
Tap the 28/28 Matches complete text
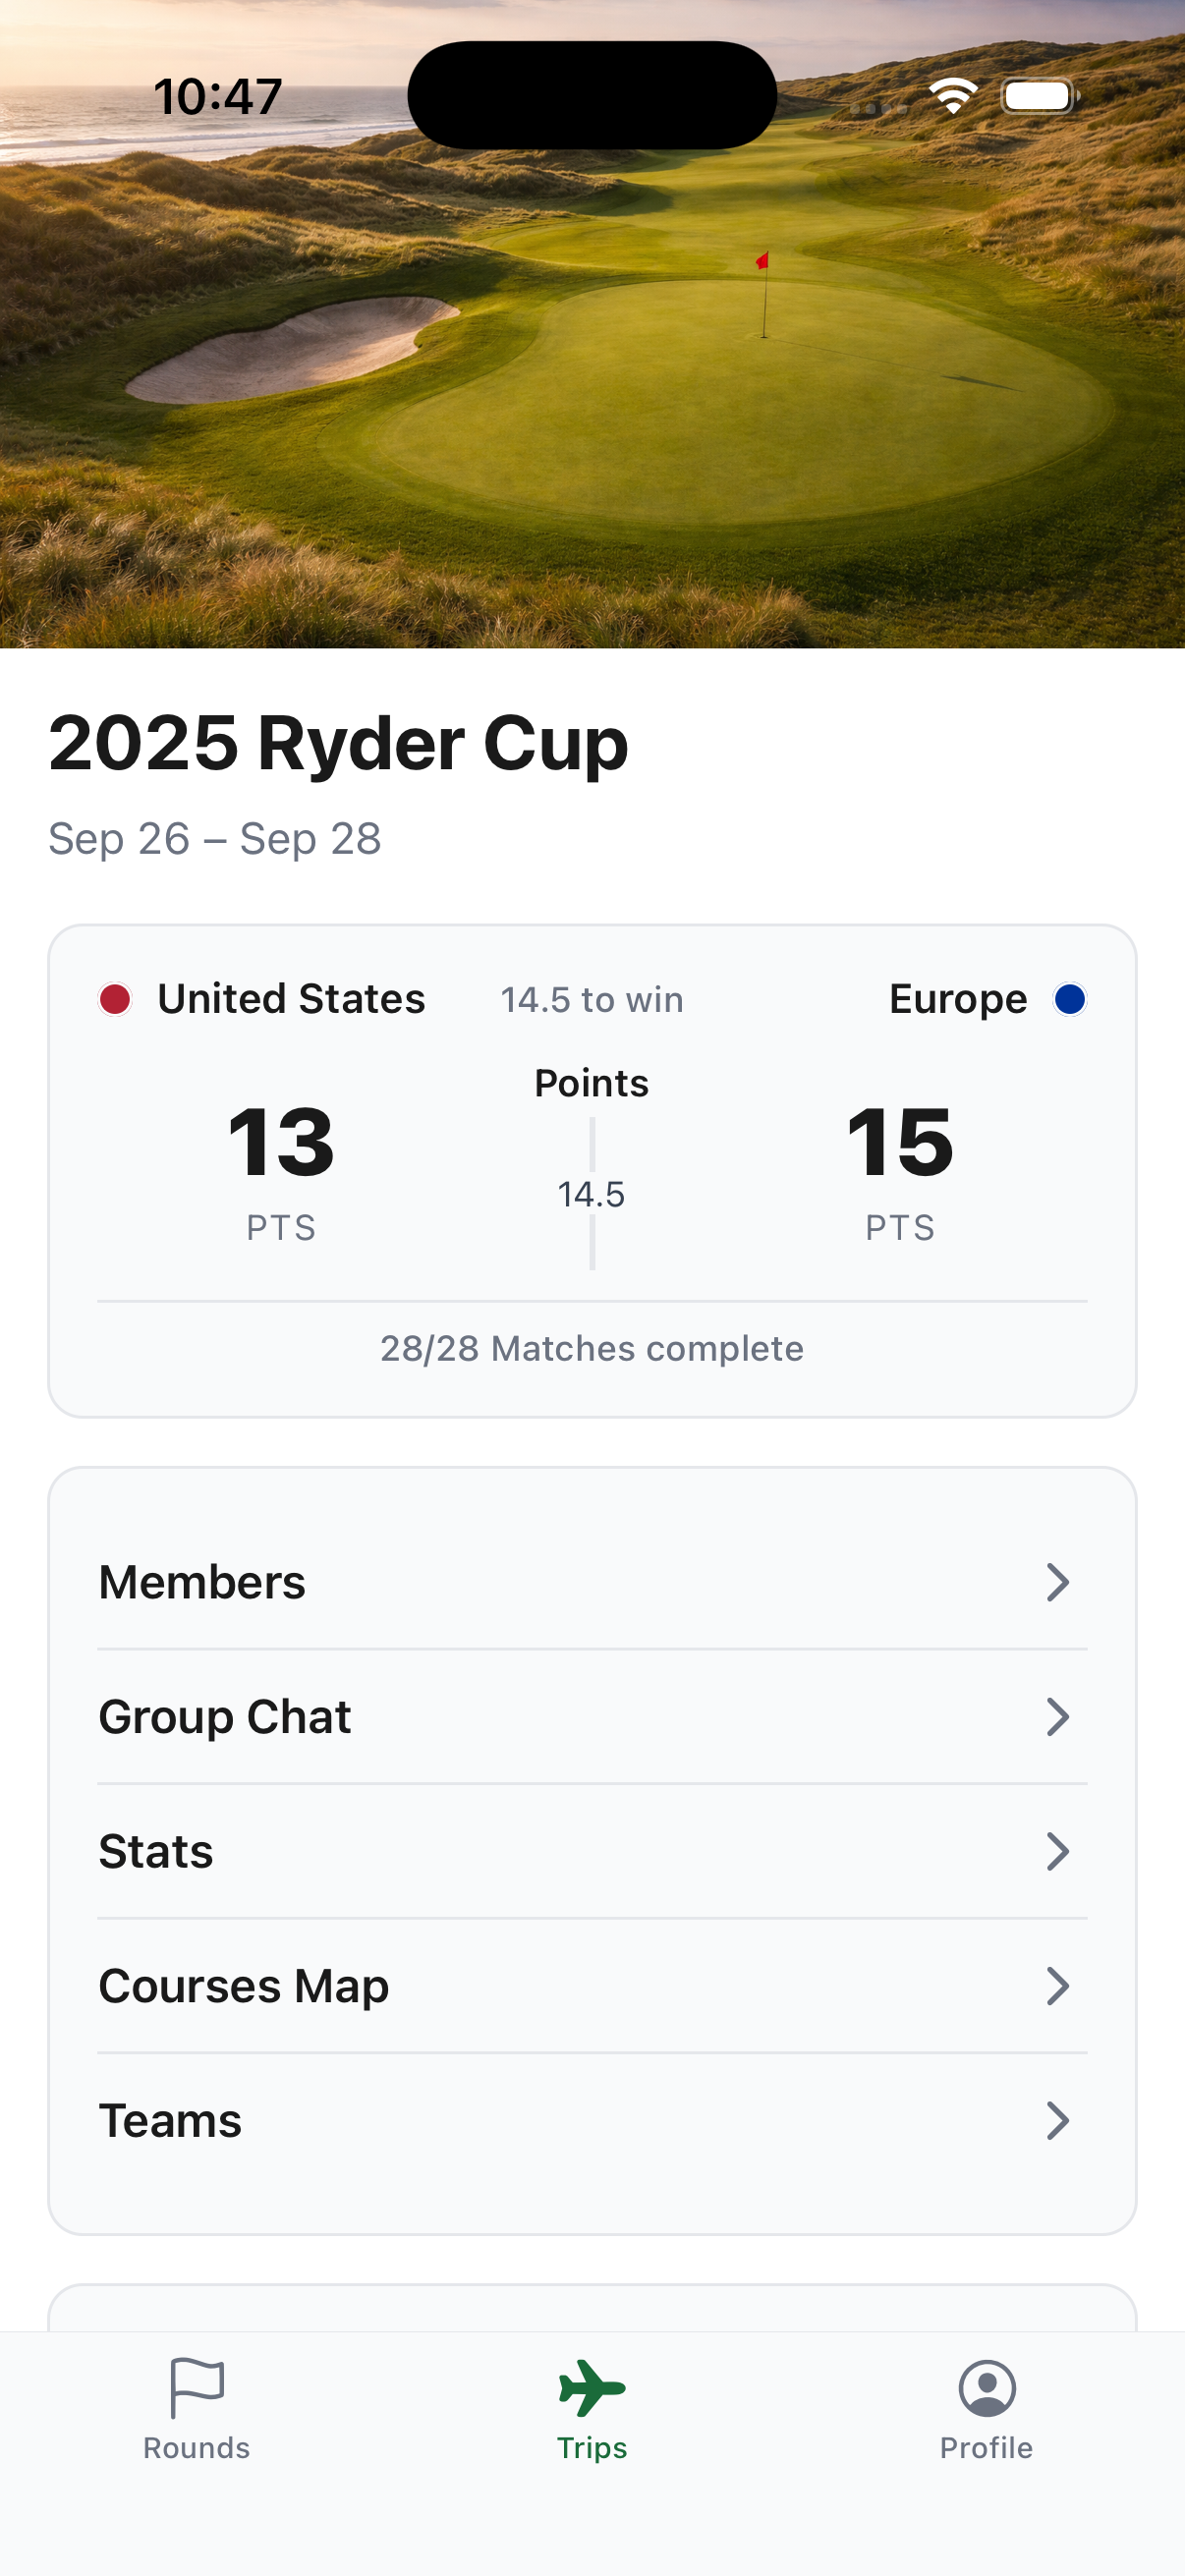click(x=592, y=1349)
